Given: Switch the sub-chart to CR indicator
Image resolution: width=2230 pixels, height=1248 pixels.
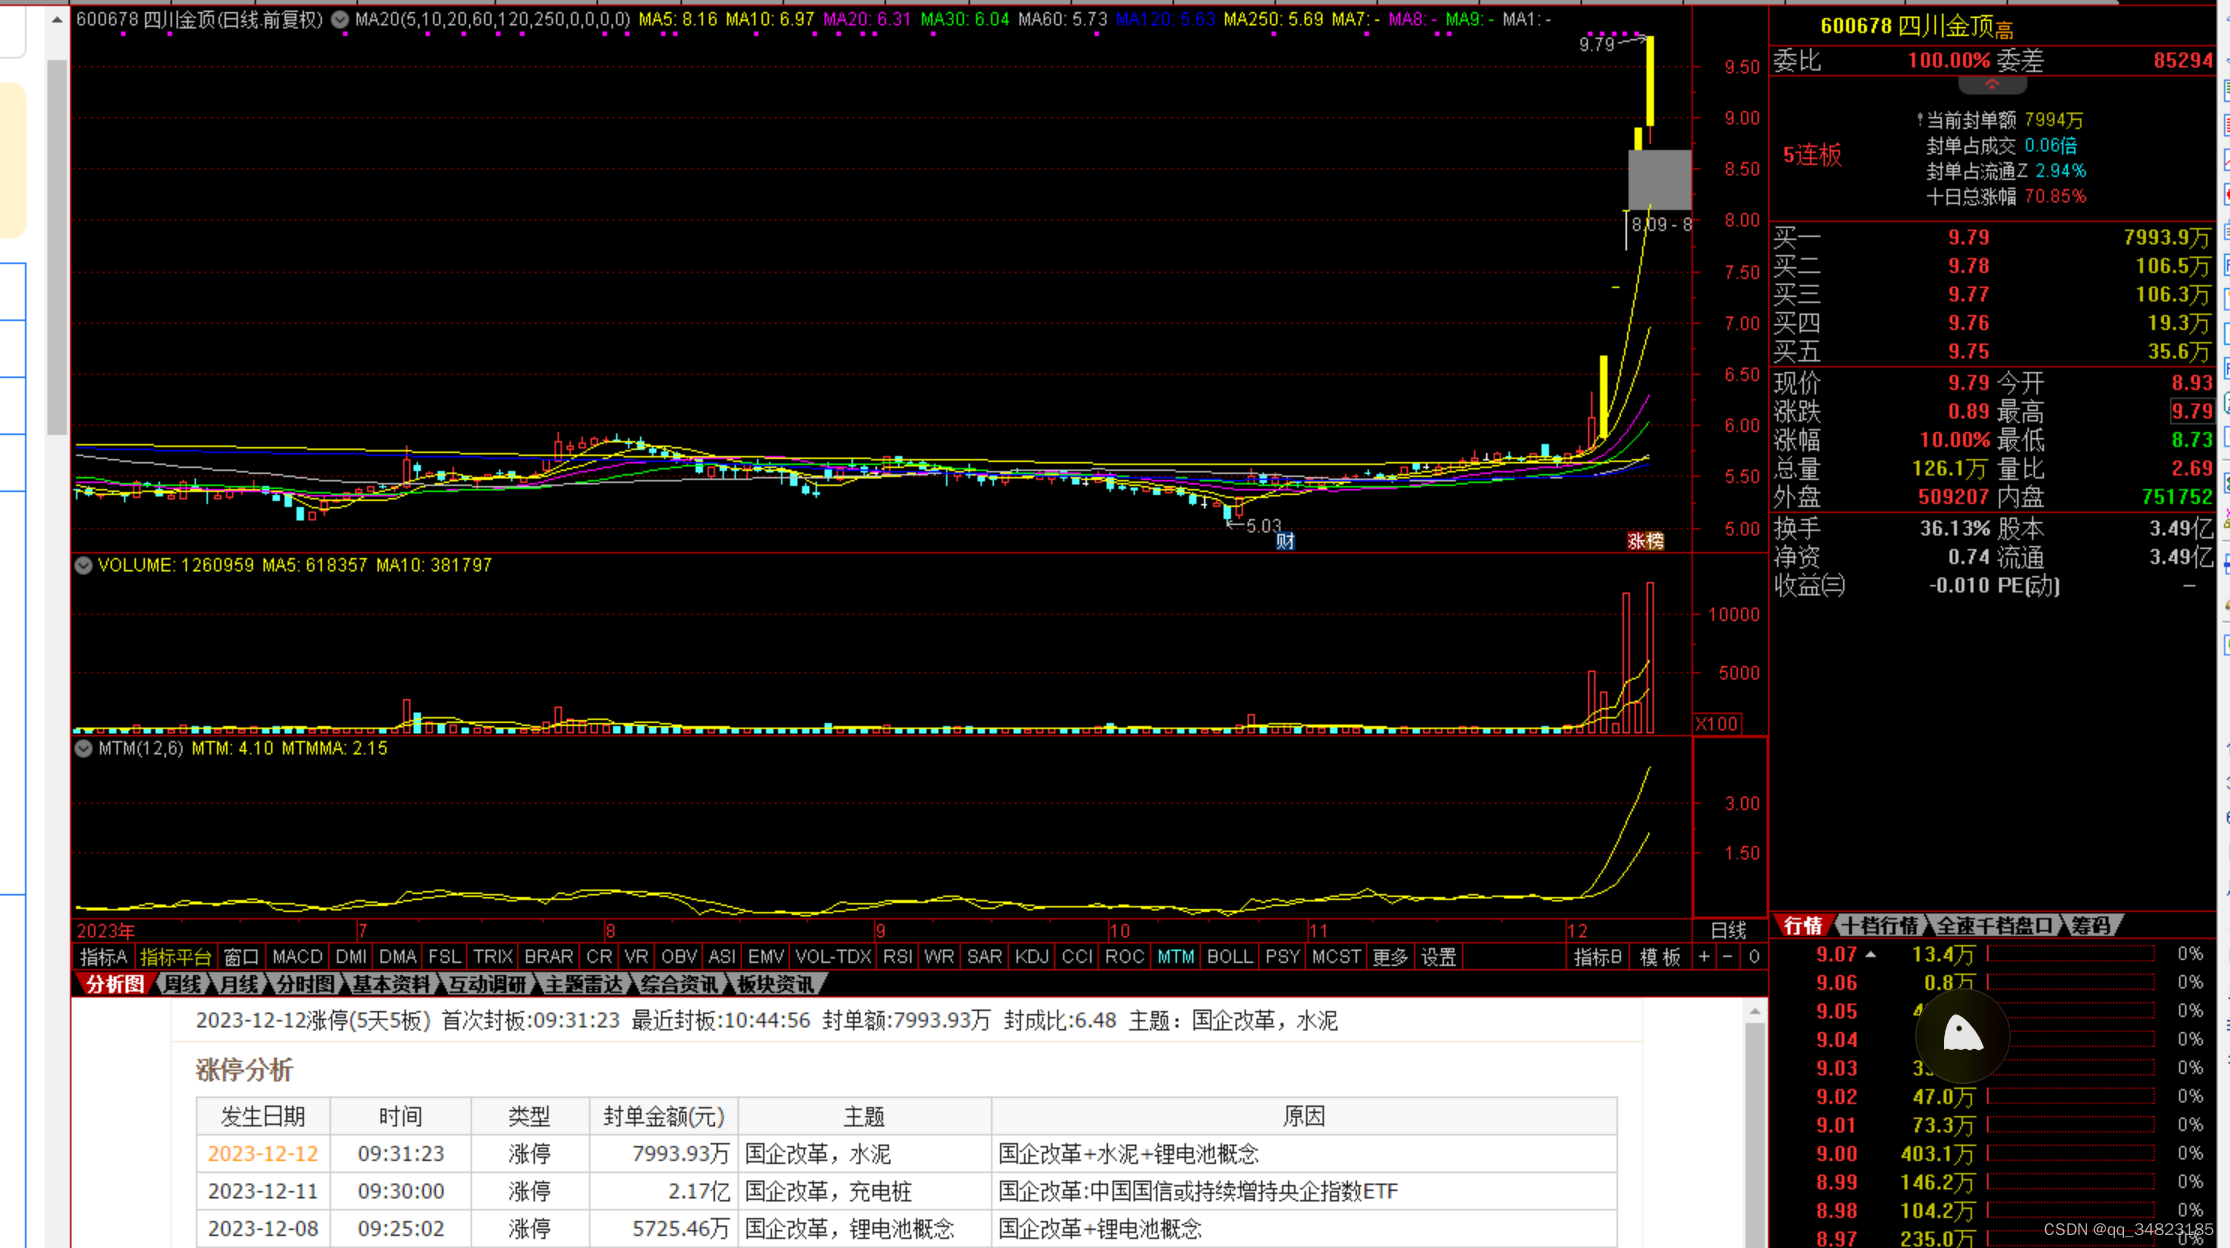Looking at the screenshot, I should pyautogui.click(x=599, y=957).
